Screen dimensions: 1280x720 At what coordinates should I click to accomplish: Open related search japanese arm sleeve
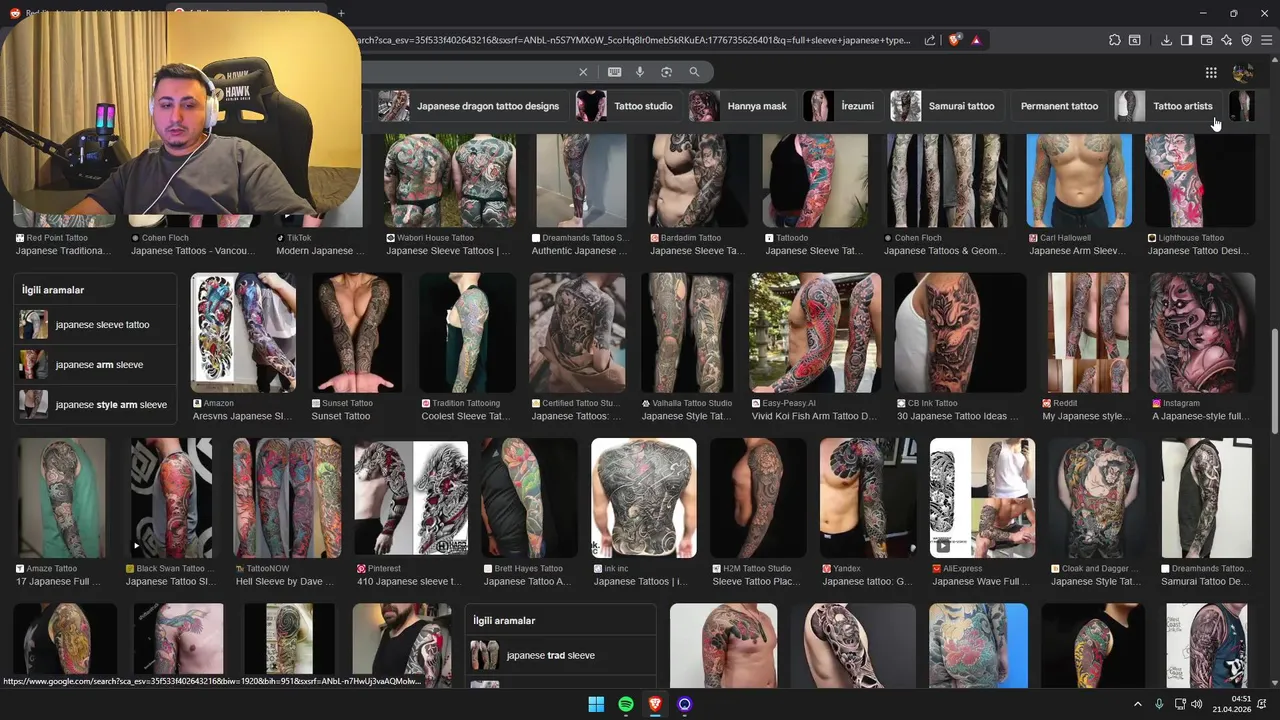pos(95,365)
